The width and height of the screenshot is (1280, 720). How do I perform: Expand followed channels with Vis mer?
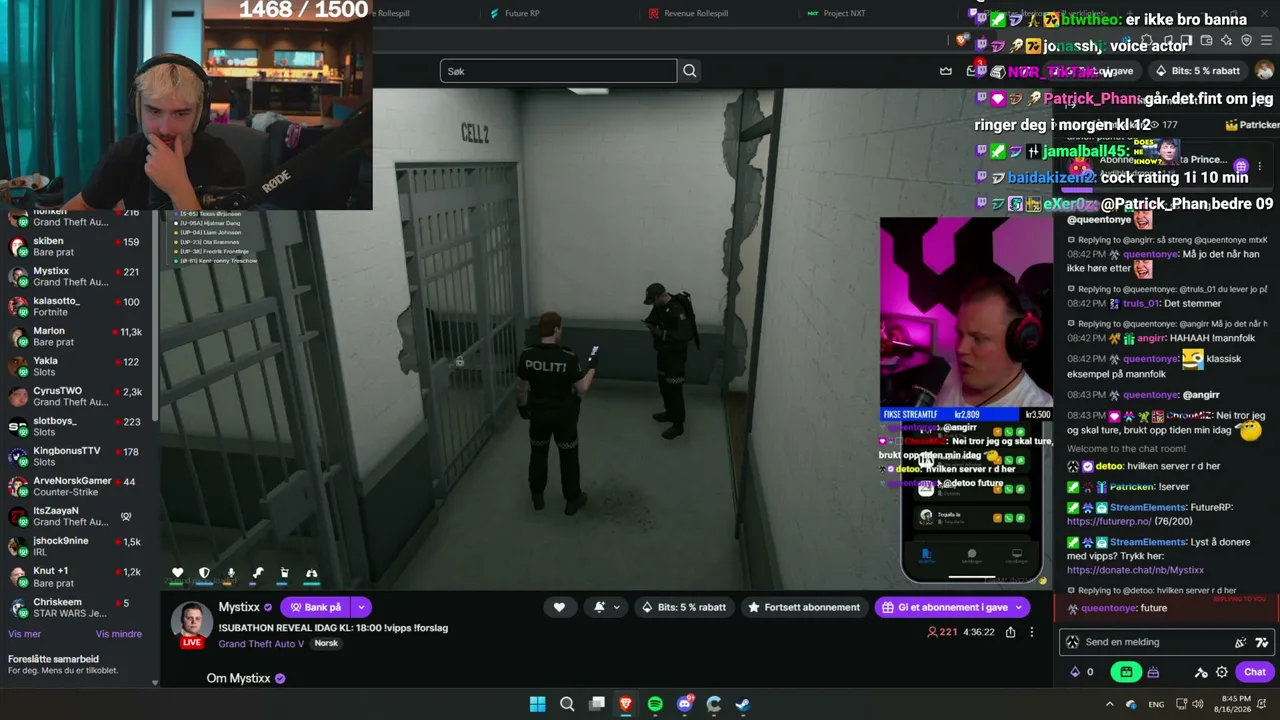pyautogui.click(x=25, y=634)
